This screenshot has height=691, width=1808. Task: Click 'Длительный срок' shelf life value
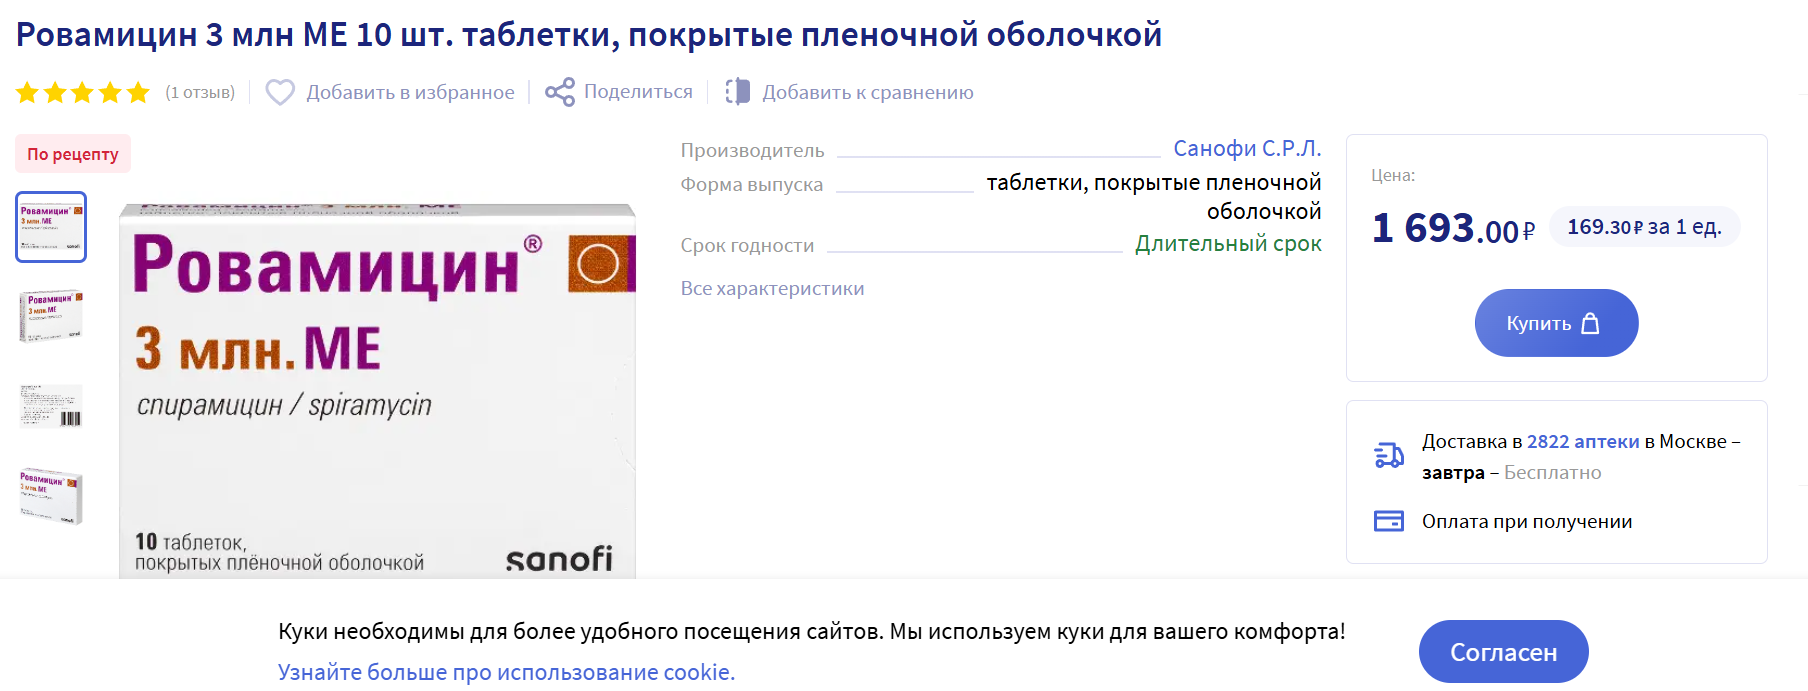1228,244
